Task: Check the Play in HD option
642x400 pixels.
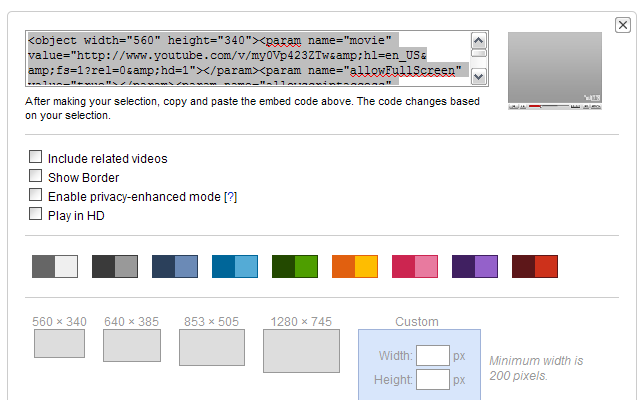Action: 36,214
